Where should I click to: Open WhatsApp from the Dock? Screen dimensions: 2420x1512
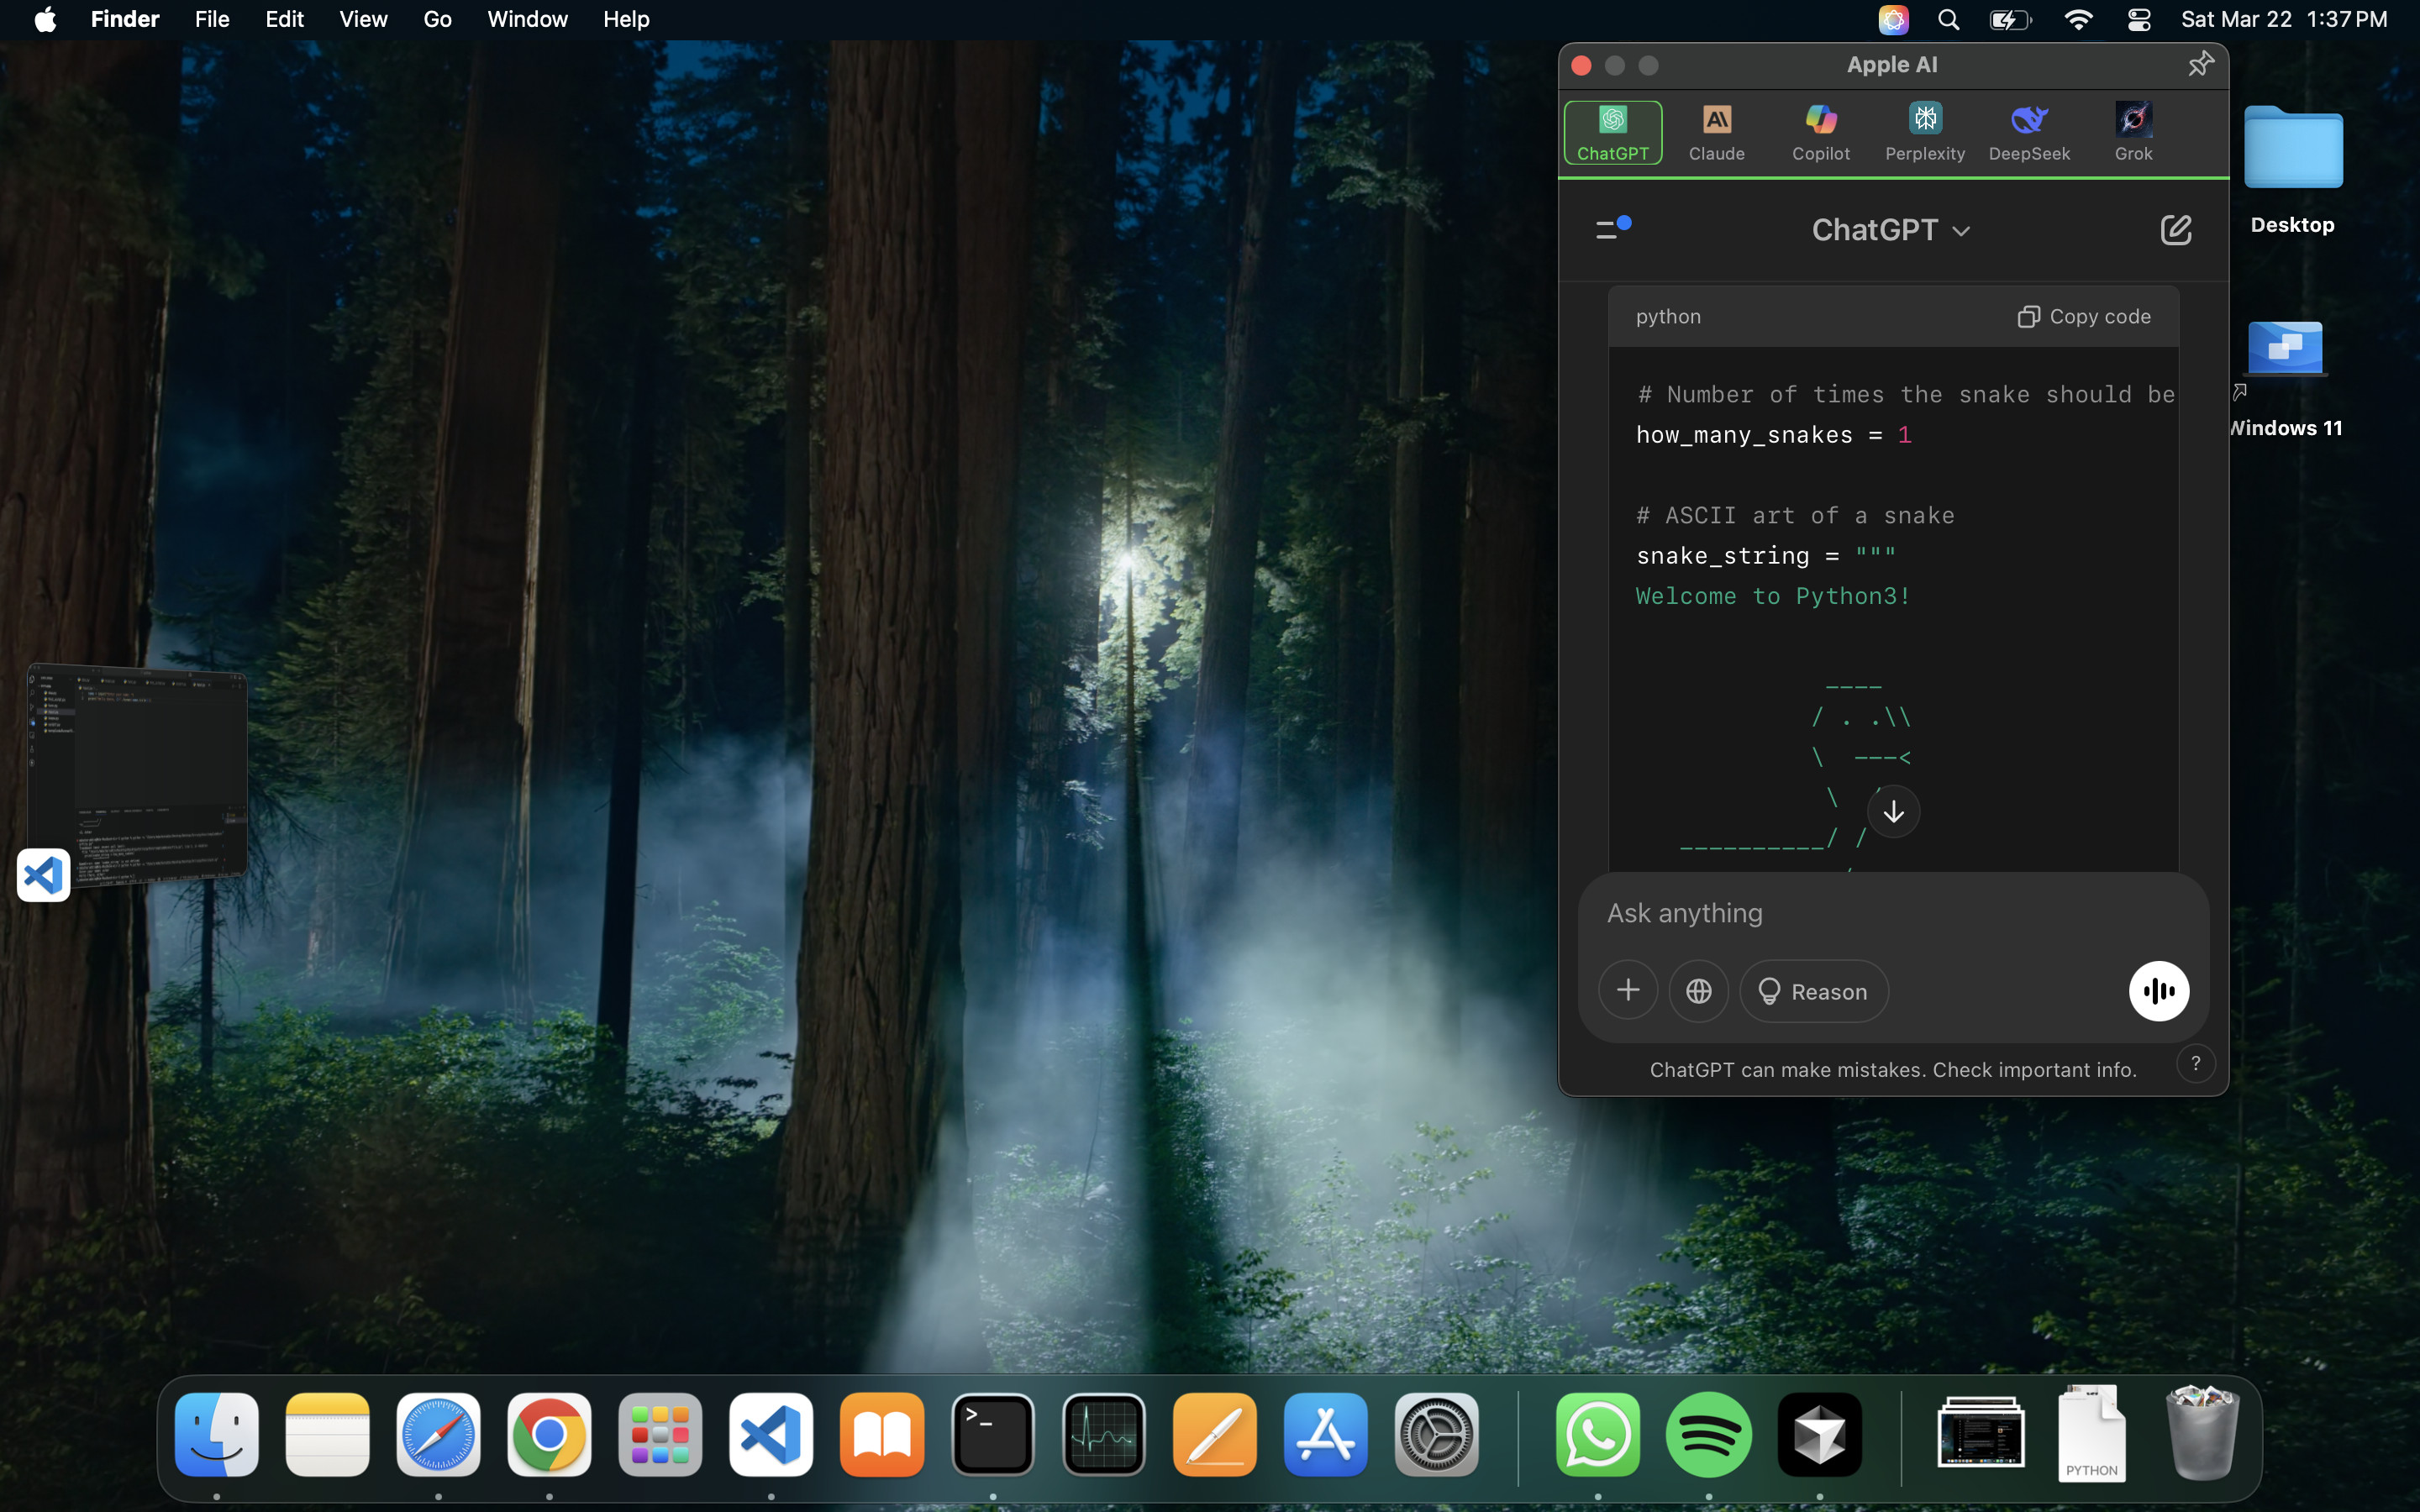pos(1598,1434)
